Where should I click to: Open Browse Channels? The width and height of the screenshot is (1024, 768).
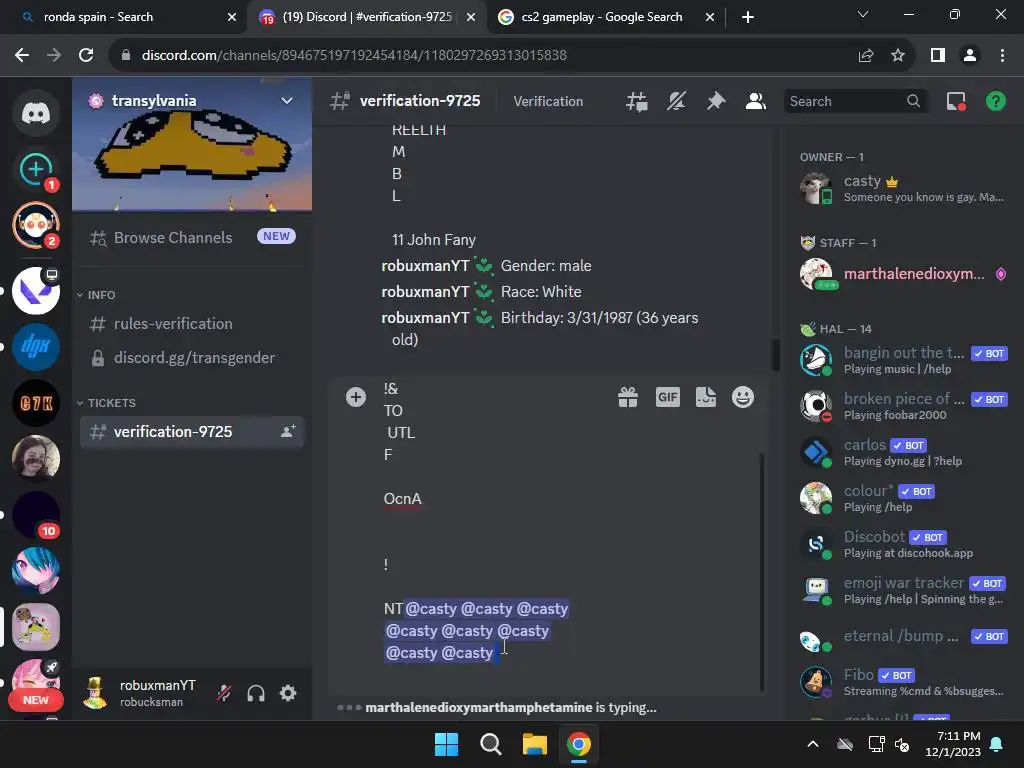[x=191, y=237]
